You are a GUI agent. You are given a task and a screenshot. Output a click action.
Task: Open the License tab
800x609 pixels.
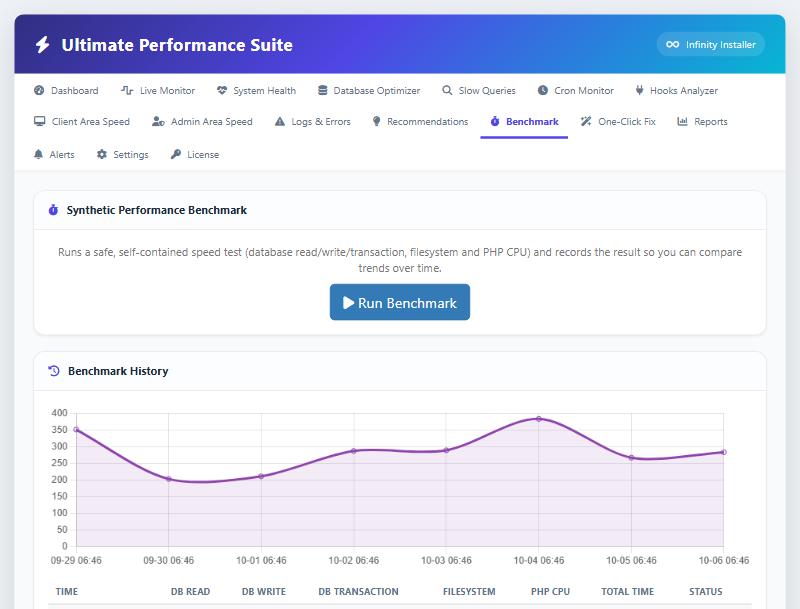pyautogui.click(x=195, y=154)
